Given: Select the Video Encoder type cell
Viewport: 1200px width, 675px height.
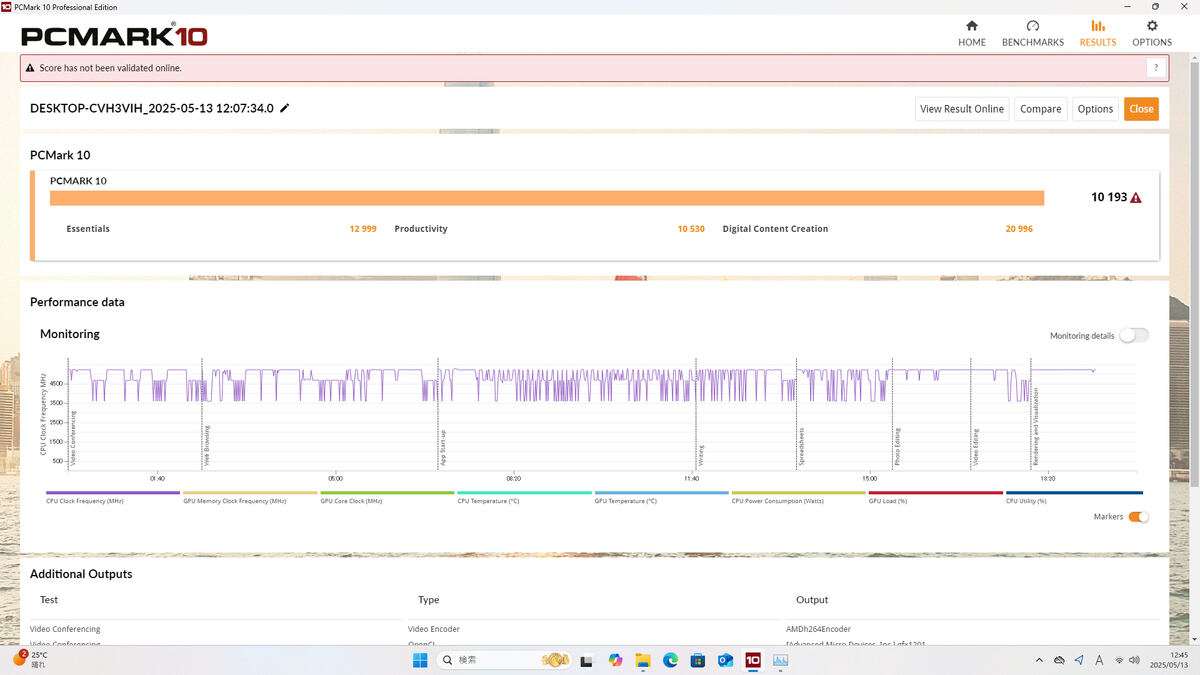Looking at the screenshot, I should pyautogui.click(x=434, y=629).
